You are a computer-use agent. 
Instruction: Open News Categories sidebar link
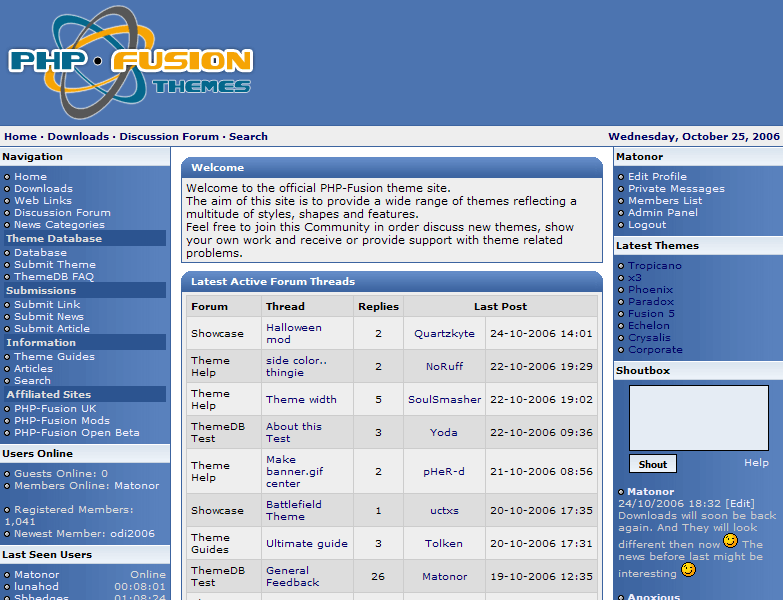59,225
